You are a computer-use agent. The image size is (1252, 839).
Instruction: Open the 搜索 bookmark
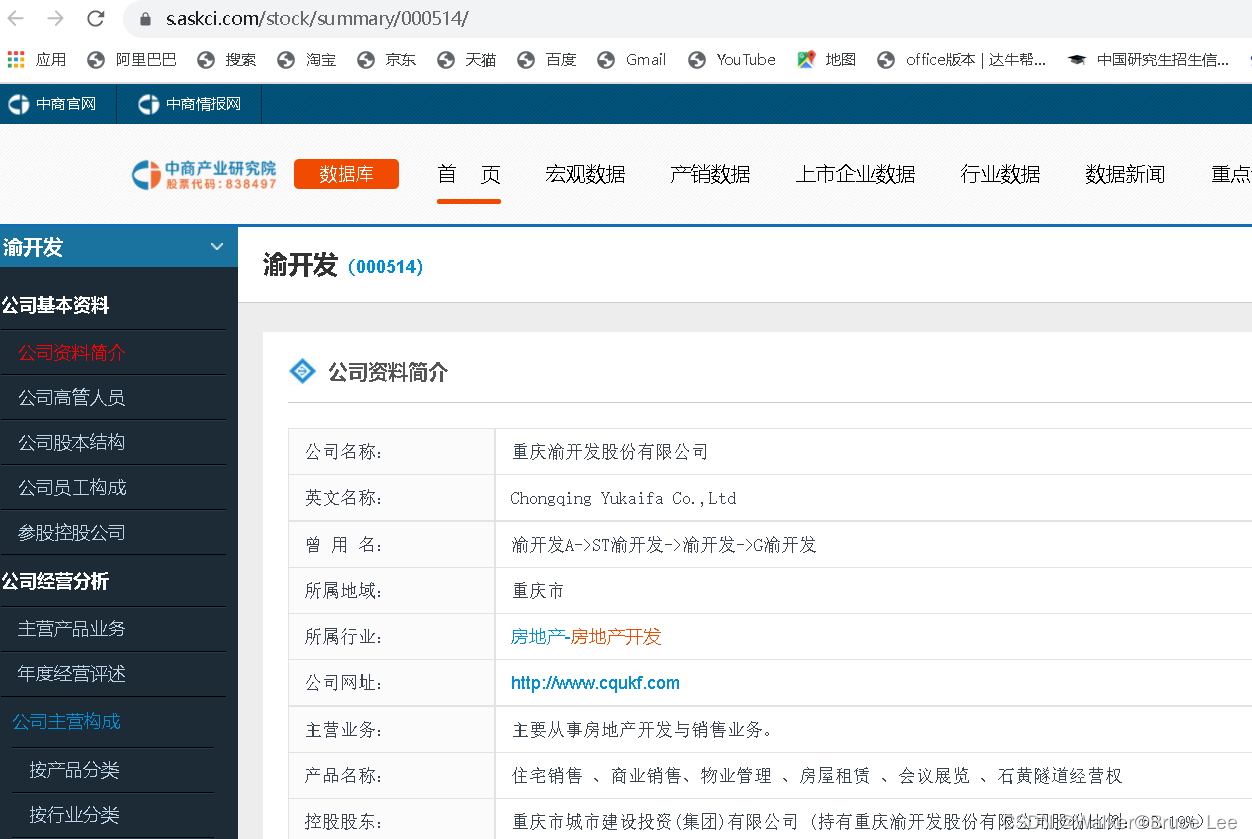227,60
